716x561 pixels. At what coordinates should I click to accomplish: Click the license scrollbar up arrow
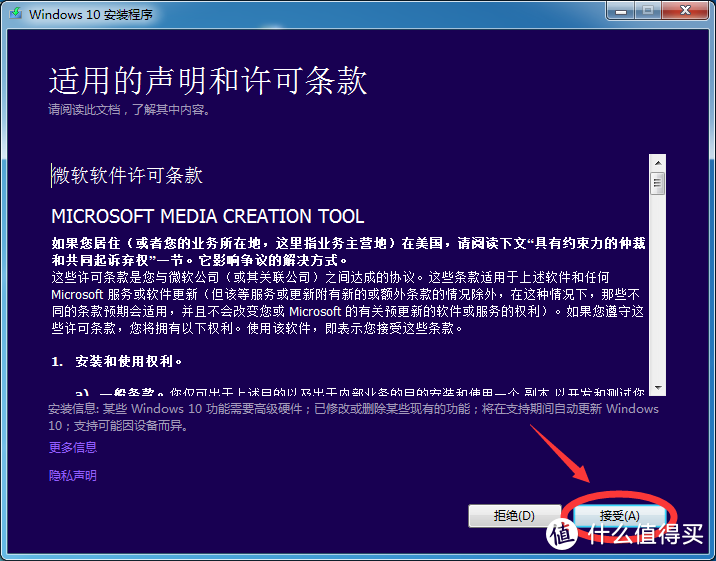tap(658, 163)
